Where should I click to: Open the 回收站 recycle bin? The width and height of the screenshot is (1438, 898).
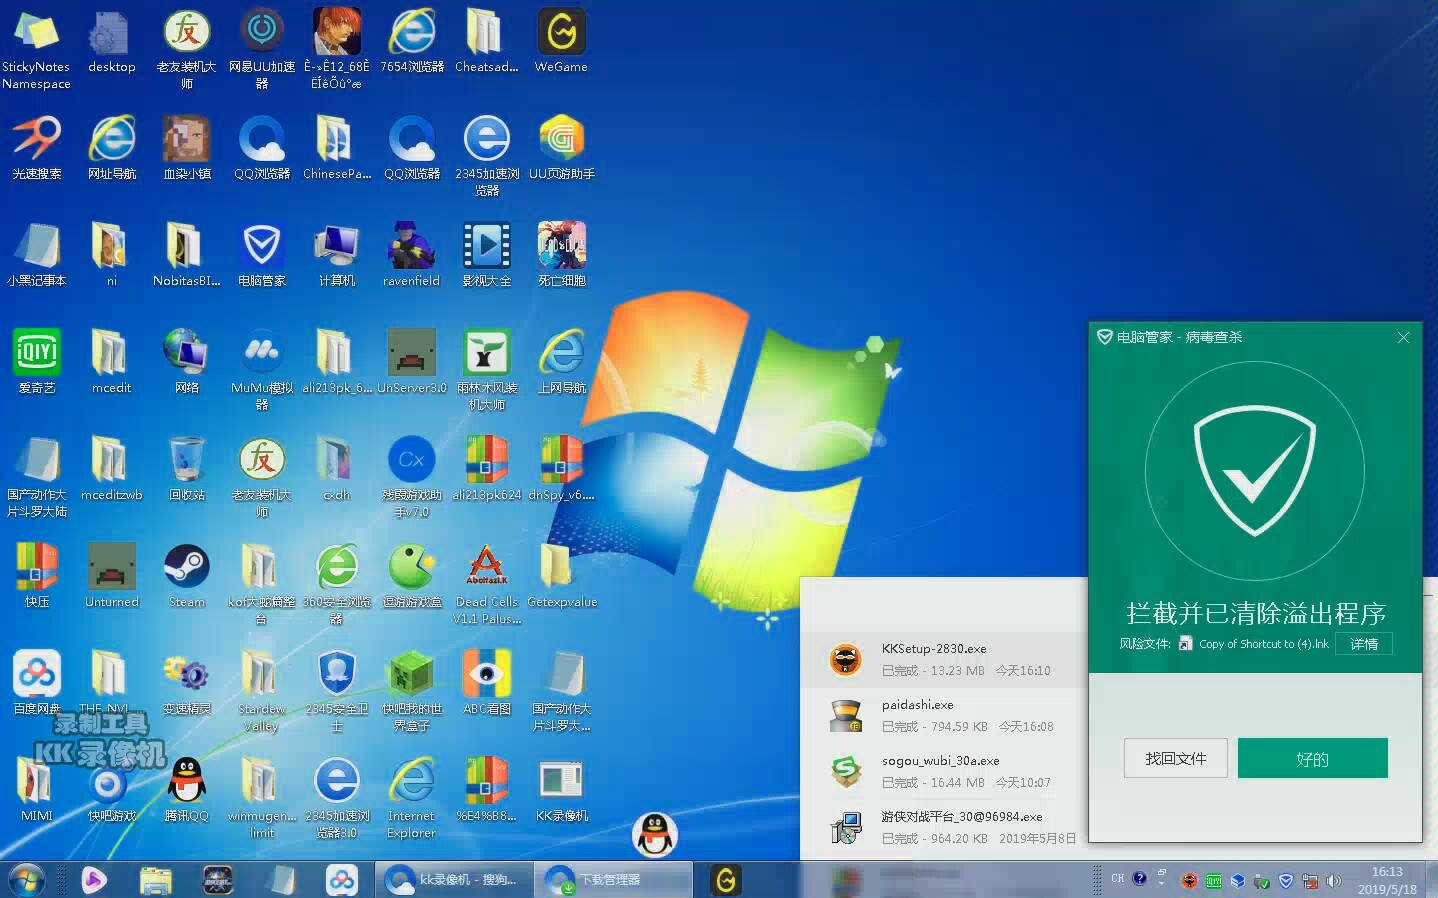click(187, 468)
